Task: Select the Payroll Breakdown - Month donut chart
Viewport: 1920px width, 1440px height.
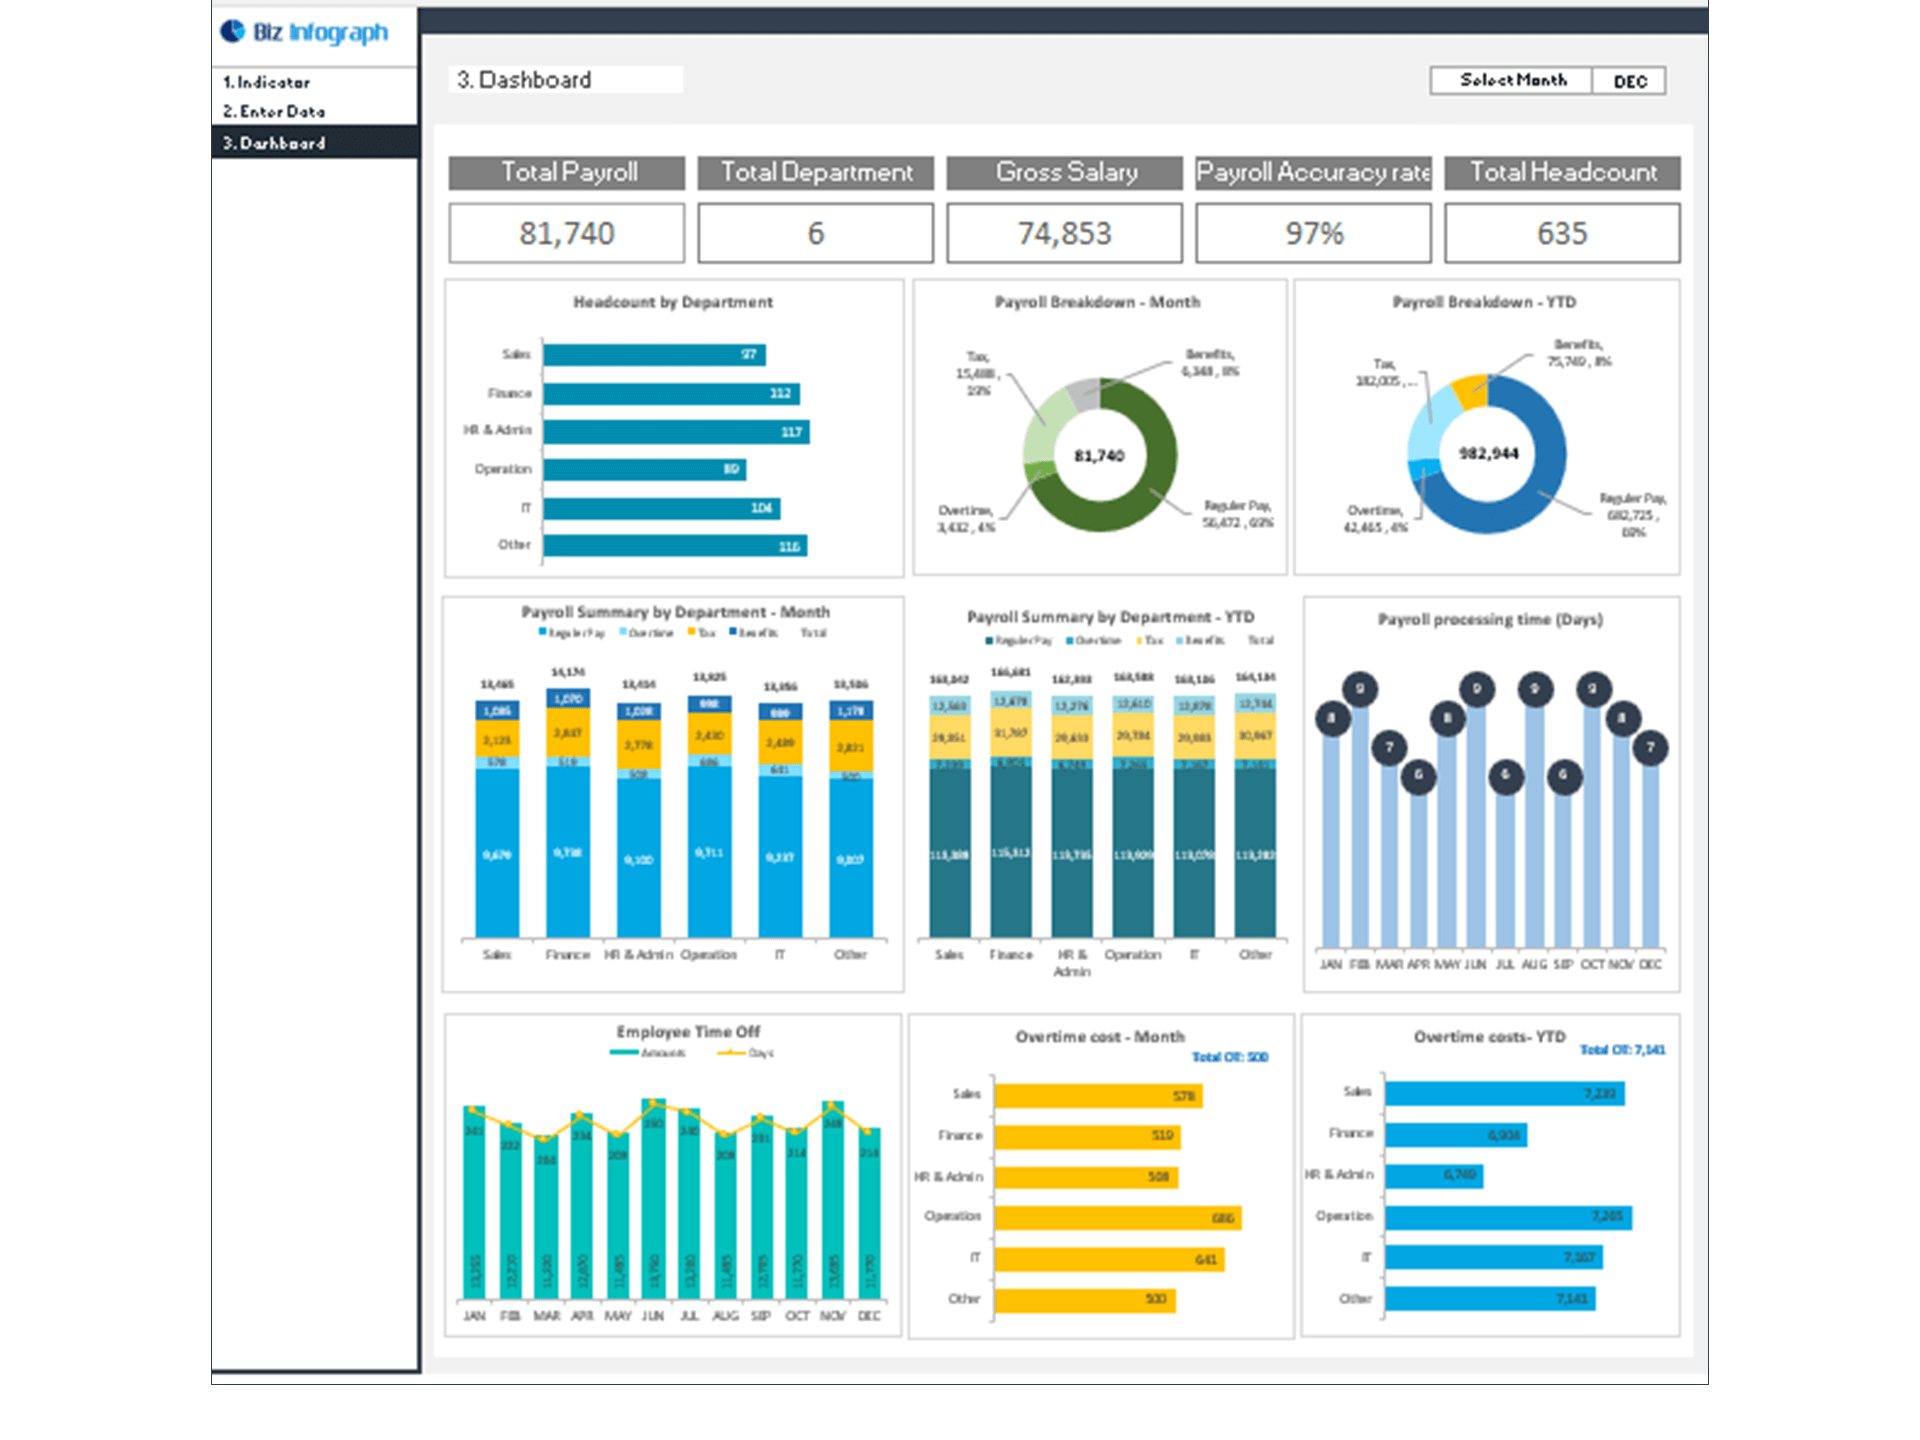Action: (x=1098, y=455)
